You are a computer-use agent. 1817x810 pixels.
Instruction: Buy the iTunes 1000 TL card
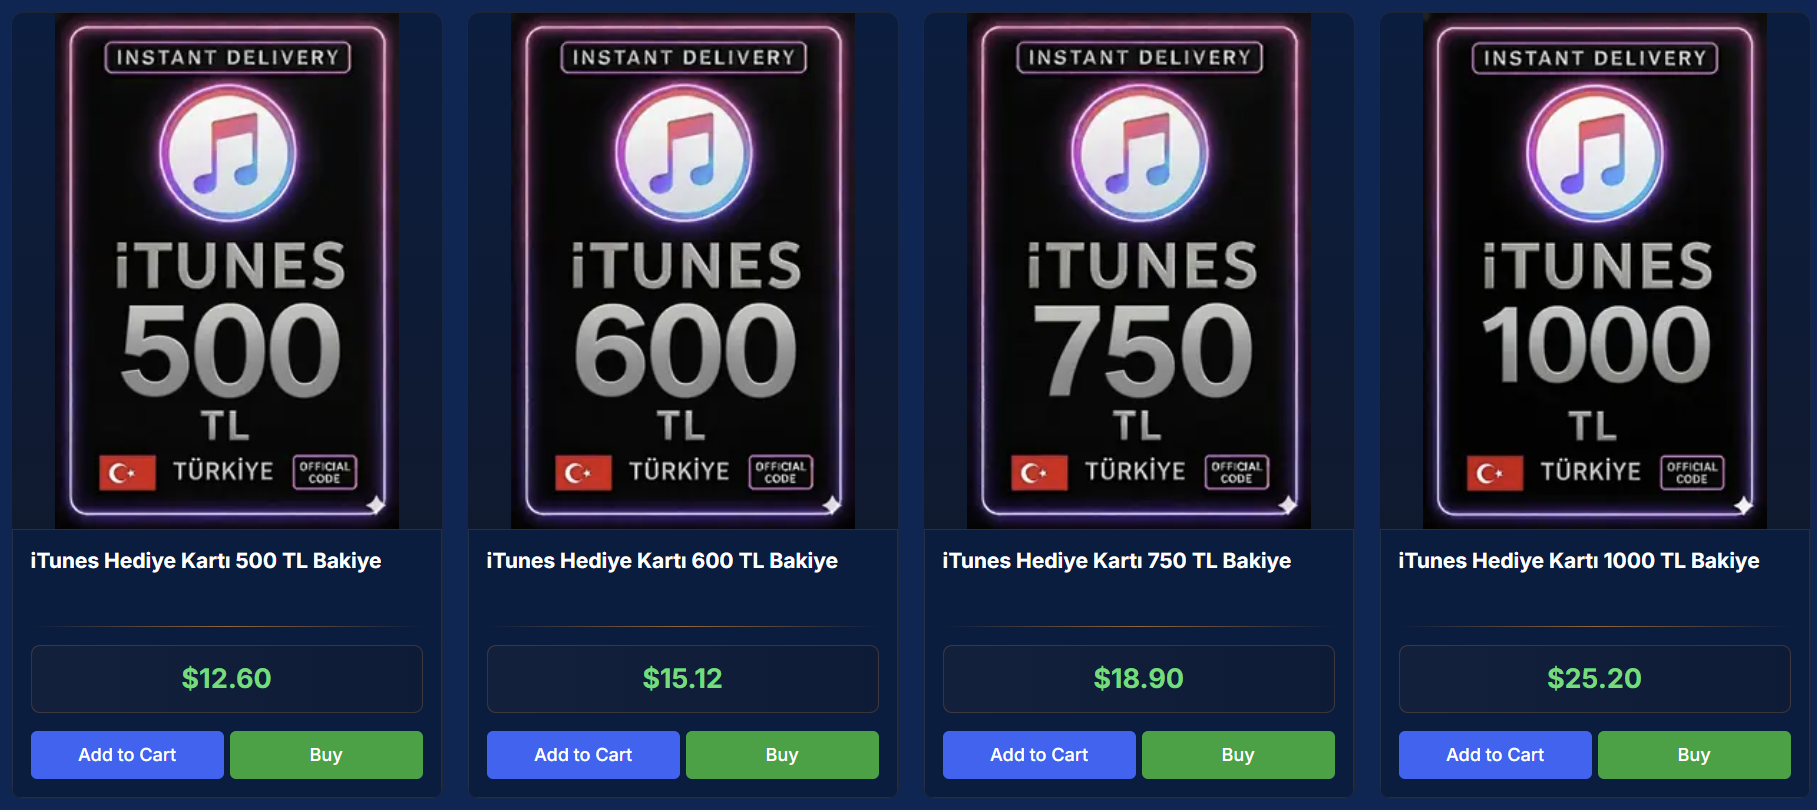(1694, 755)
